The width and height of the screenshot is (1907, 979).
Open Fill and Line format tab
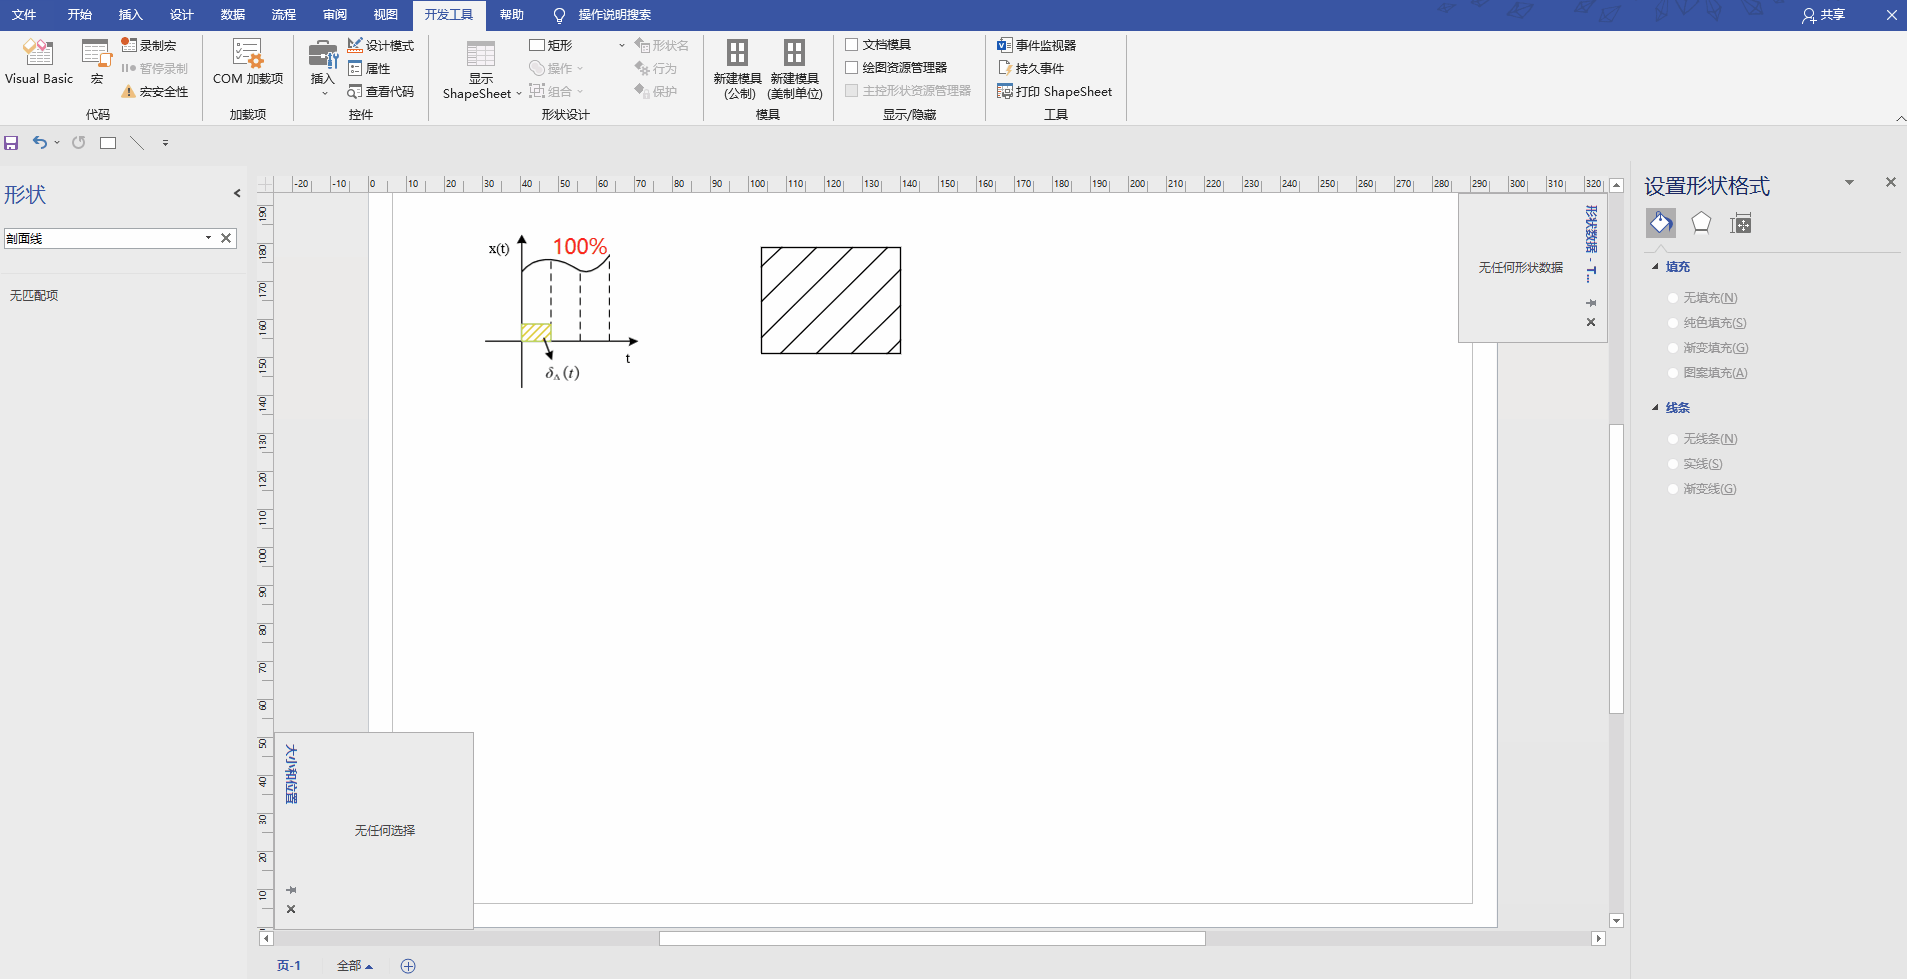[x=1661, y=223]
